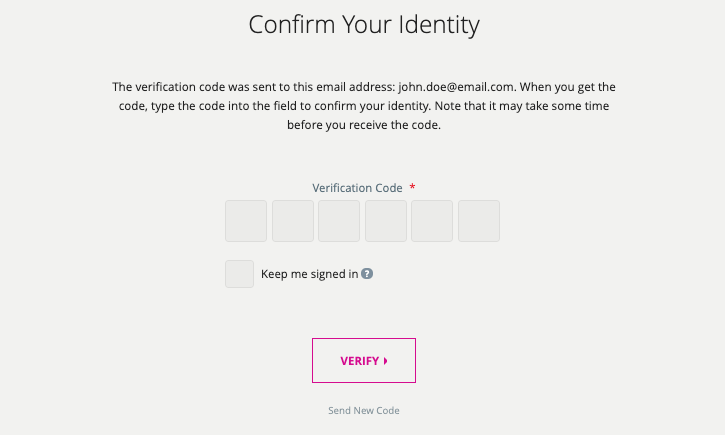Click the Keep me signed in label text
The image size is (725, 435).
click(309, 274)
